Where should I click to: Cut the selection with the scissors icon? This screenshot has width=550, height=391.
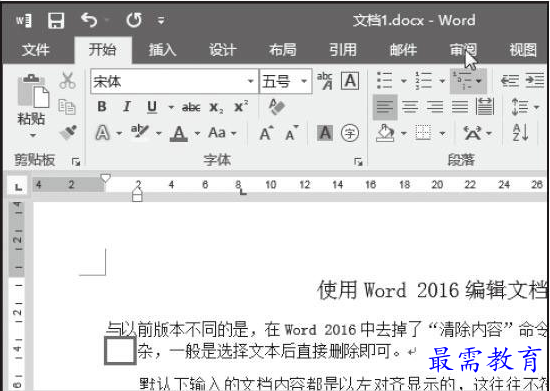click(x=67, y=81)
